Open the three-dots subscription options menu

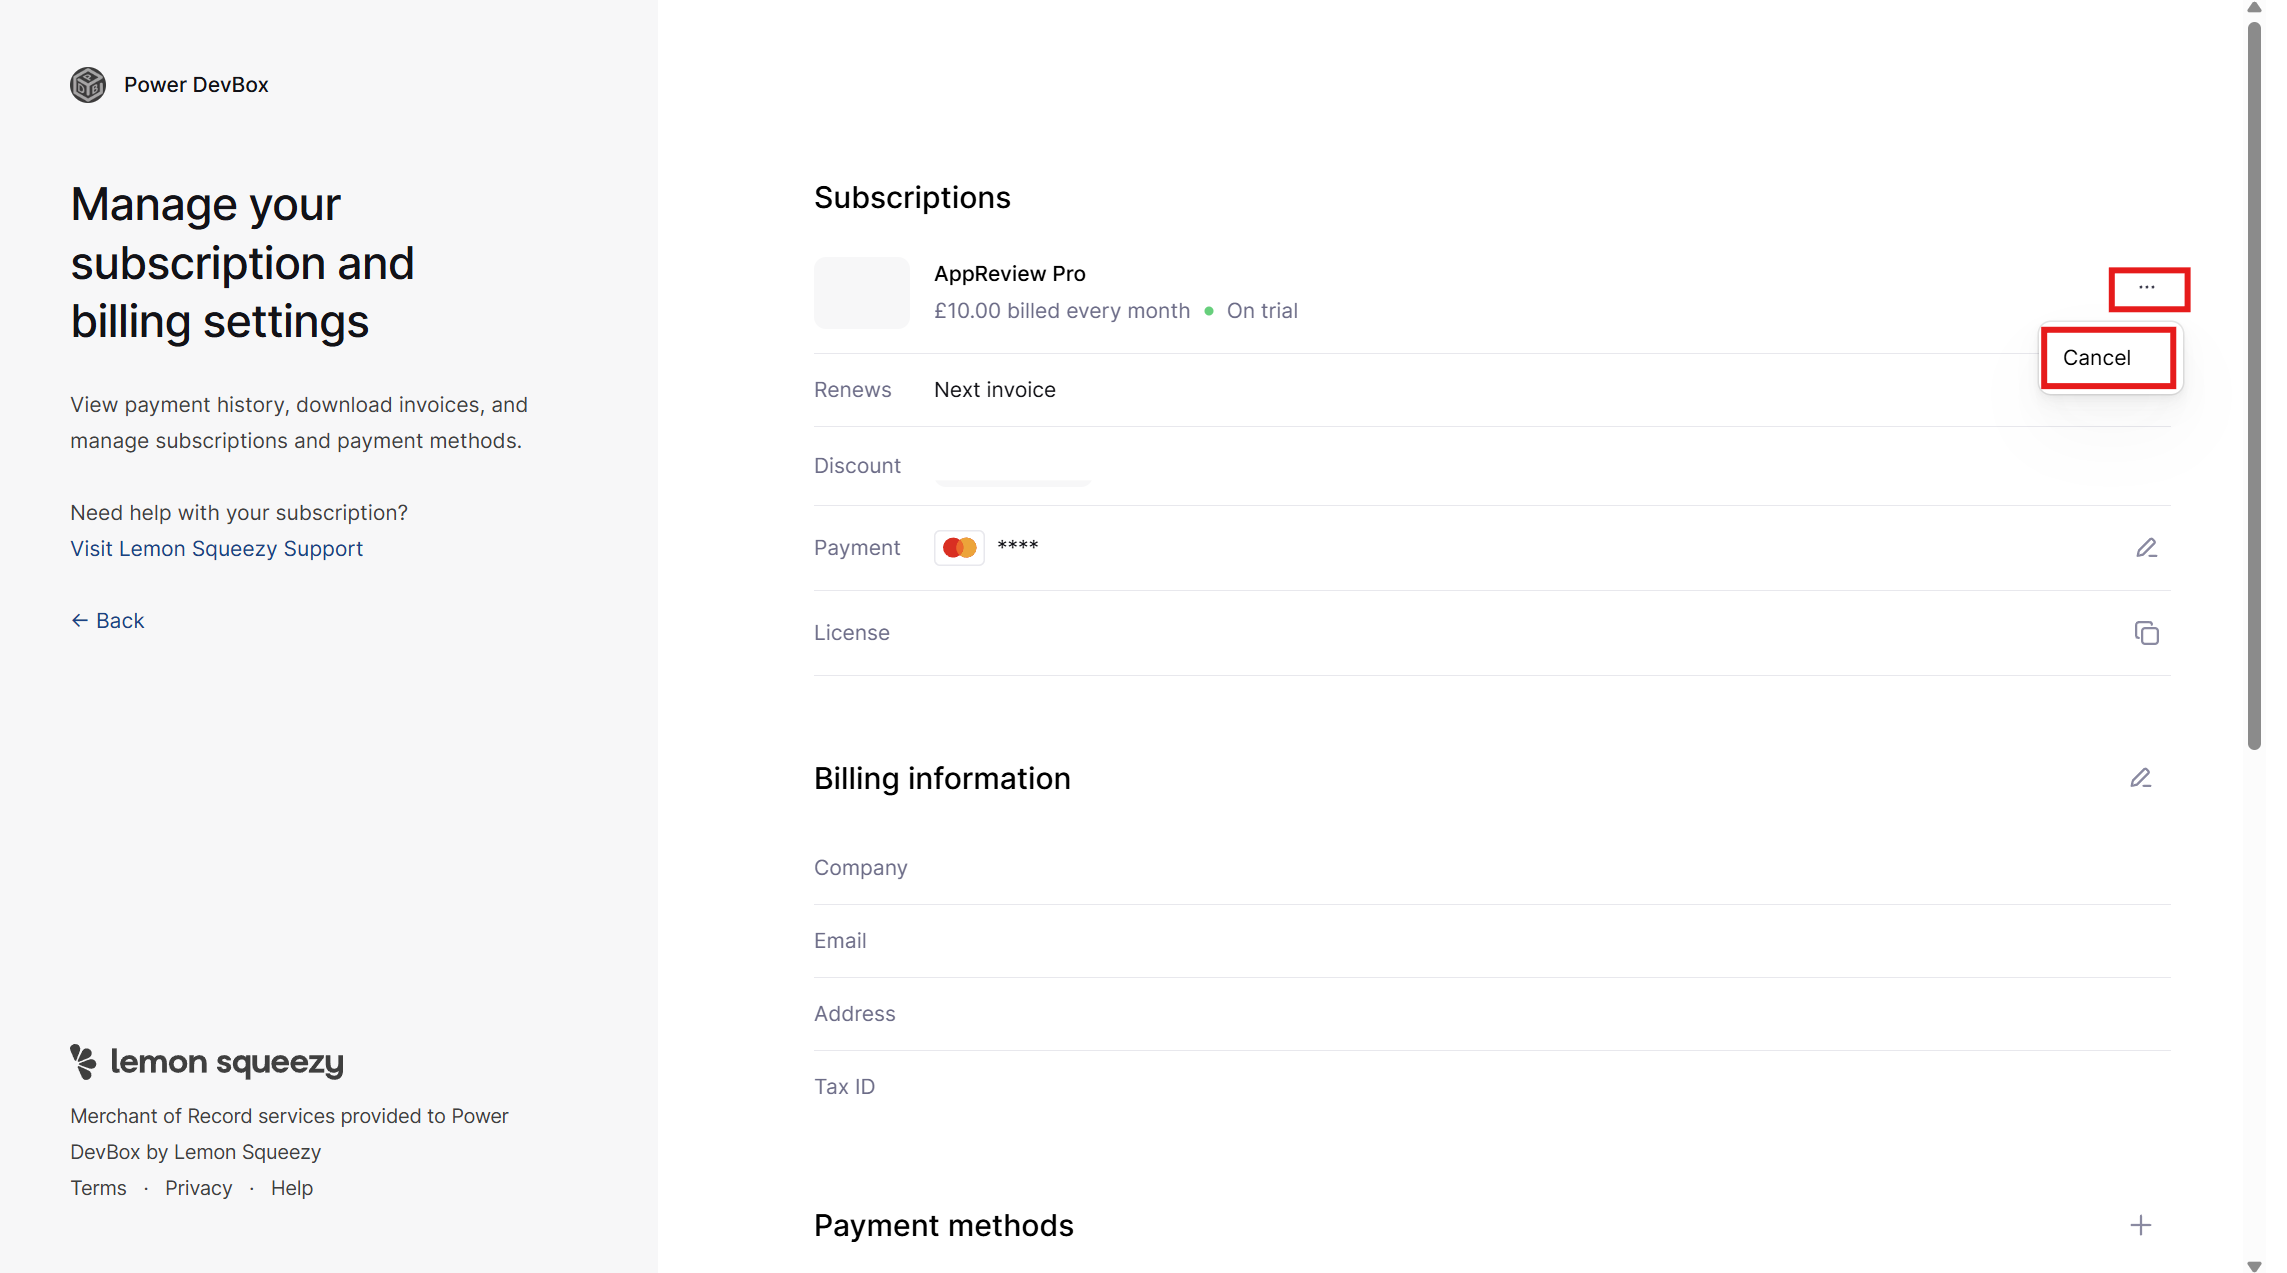tap(2147, 288)
